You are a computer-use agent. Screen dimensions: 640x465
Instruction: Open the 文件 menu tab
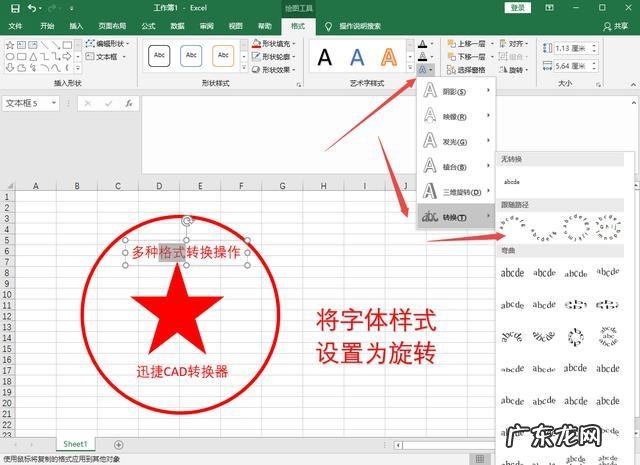[x=15, y=26]
